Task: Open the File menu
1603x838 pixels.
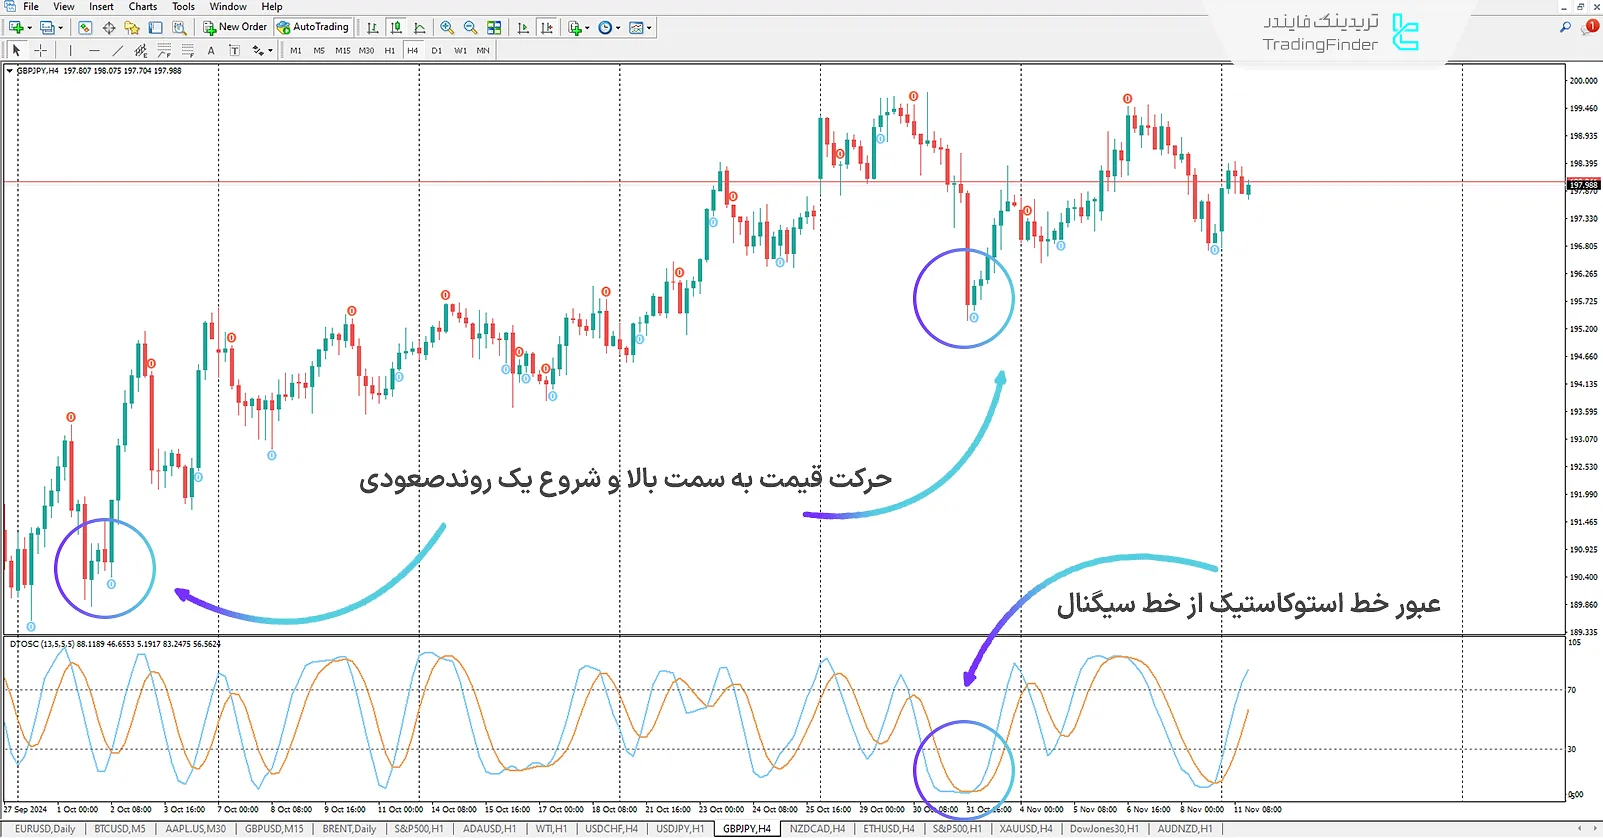Action: pos(31,6)
